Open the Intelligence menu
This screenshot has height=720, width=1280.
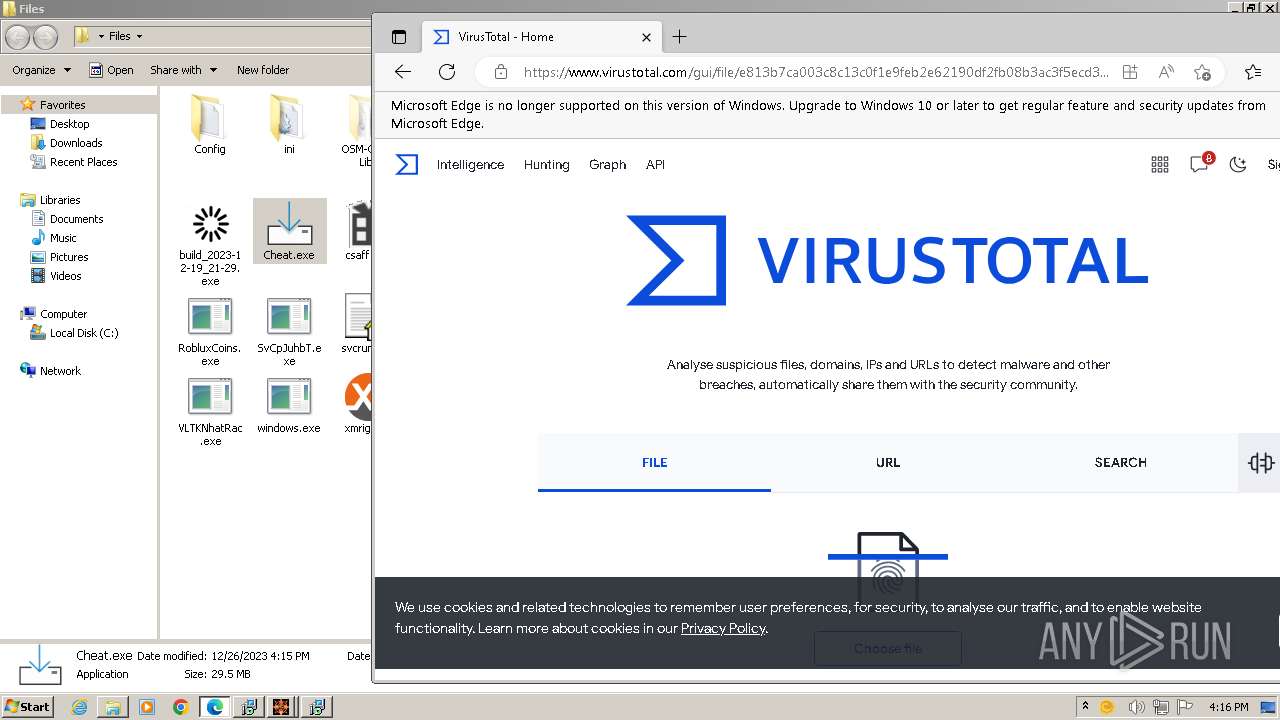(470, 165)
